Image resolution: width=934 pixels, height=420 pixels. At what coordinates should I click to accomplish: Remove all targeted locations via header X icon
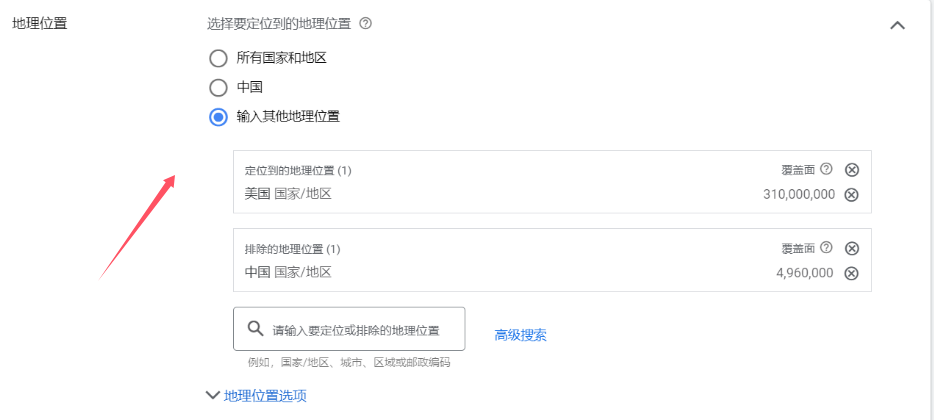point(851,170)
